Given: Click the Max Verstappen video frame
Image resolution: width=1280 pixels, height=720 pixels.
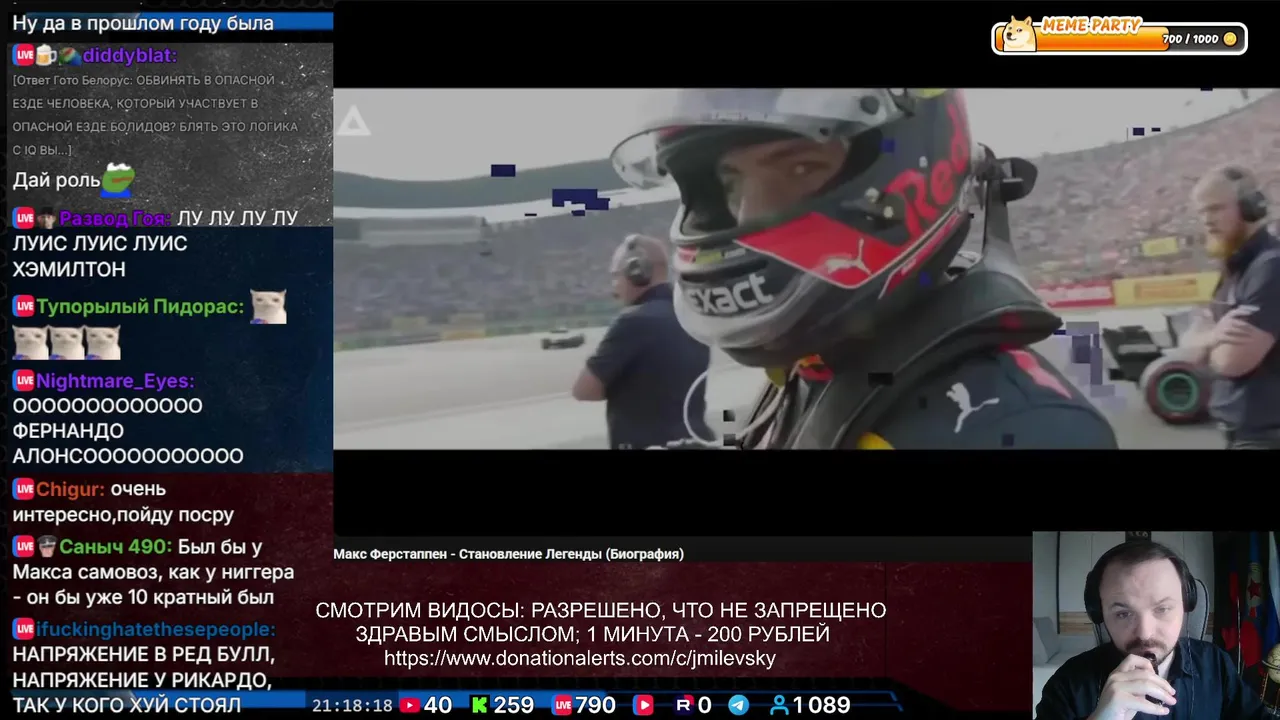Looking at the screenshot, I should click(x=806, y=269).
